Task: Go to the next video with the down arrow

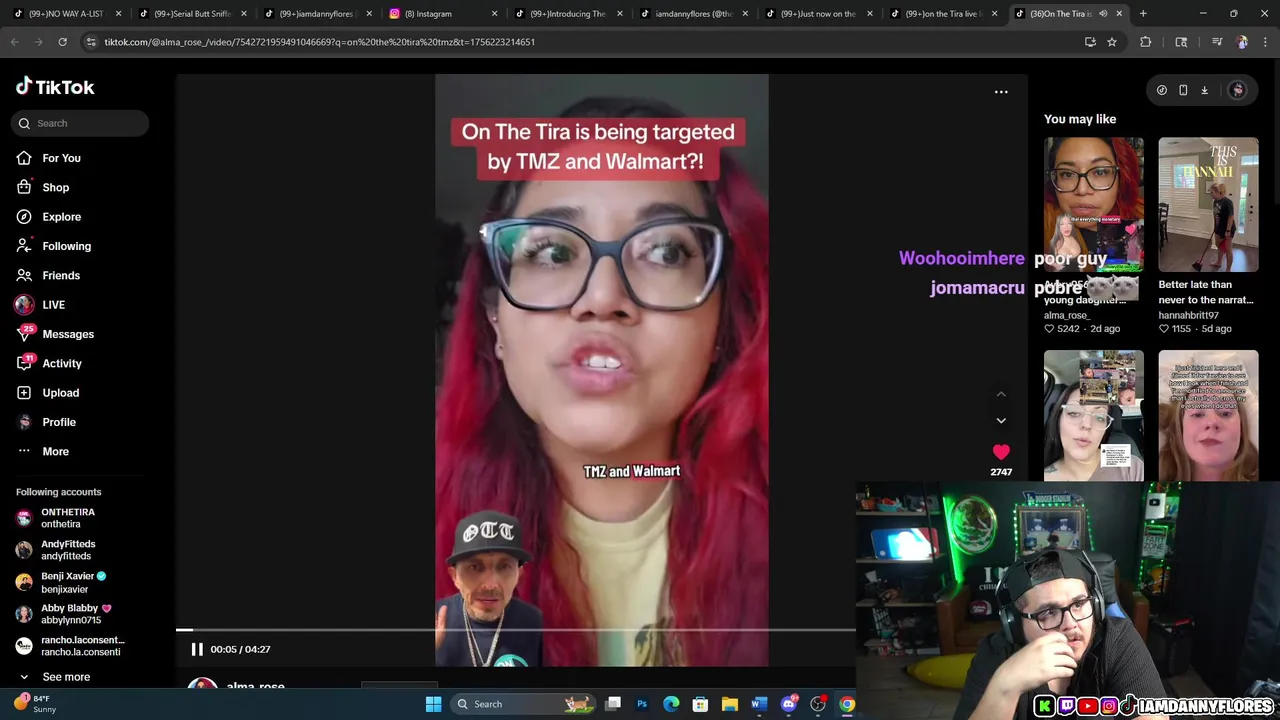Action: click(x=1001, y=421)
